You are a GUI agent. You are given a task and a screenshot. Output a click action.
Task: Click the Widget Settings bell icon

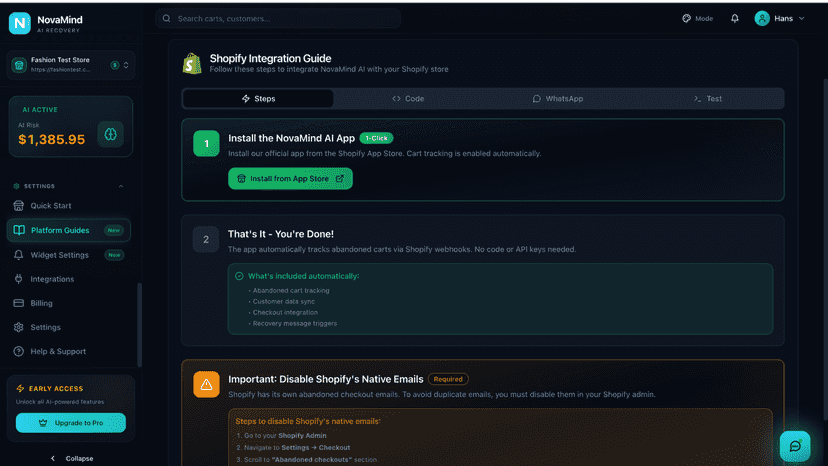[x=18, y=255]
